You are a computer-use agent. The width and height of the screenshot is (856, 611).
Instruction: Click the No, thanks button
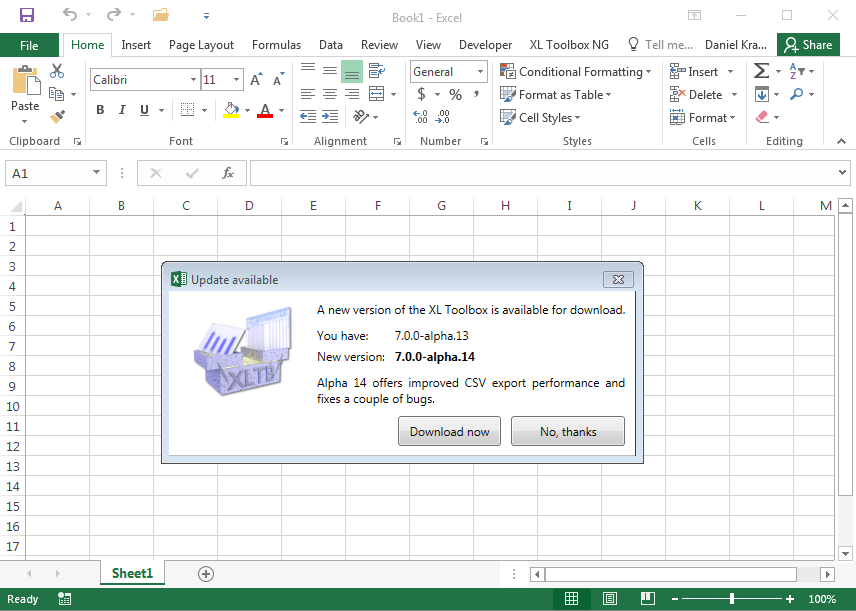coord(568,431)
